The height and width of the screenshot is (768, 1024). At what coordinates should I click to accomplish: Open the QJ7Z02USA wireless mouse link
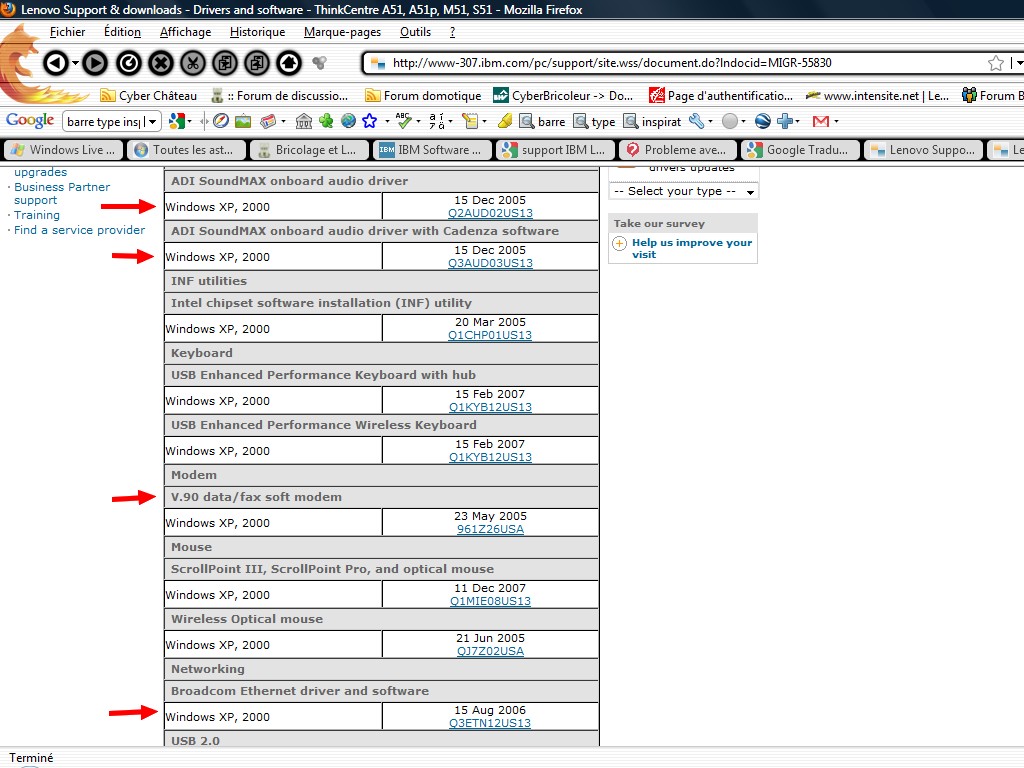(x=490, y=651)
